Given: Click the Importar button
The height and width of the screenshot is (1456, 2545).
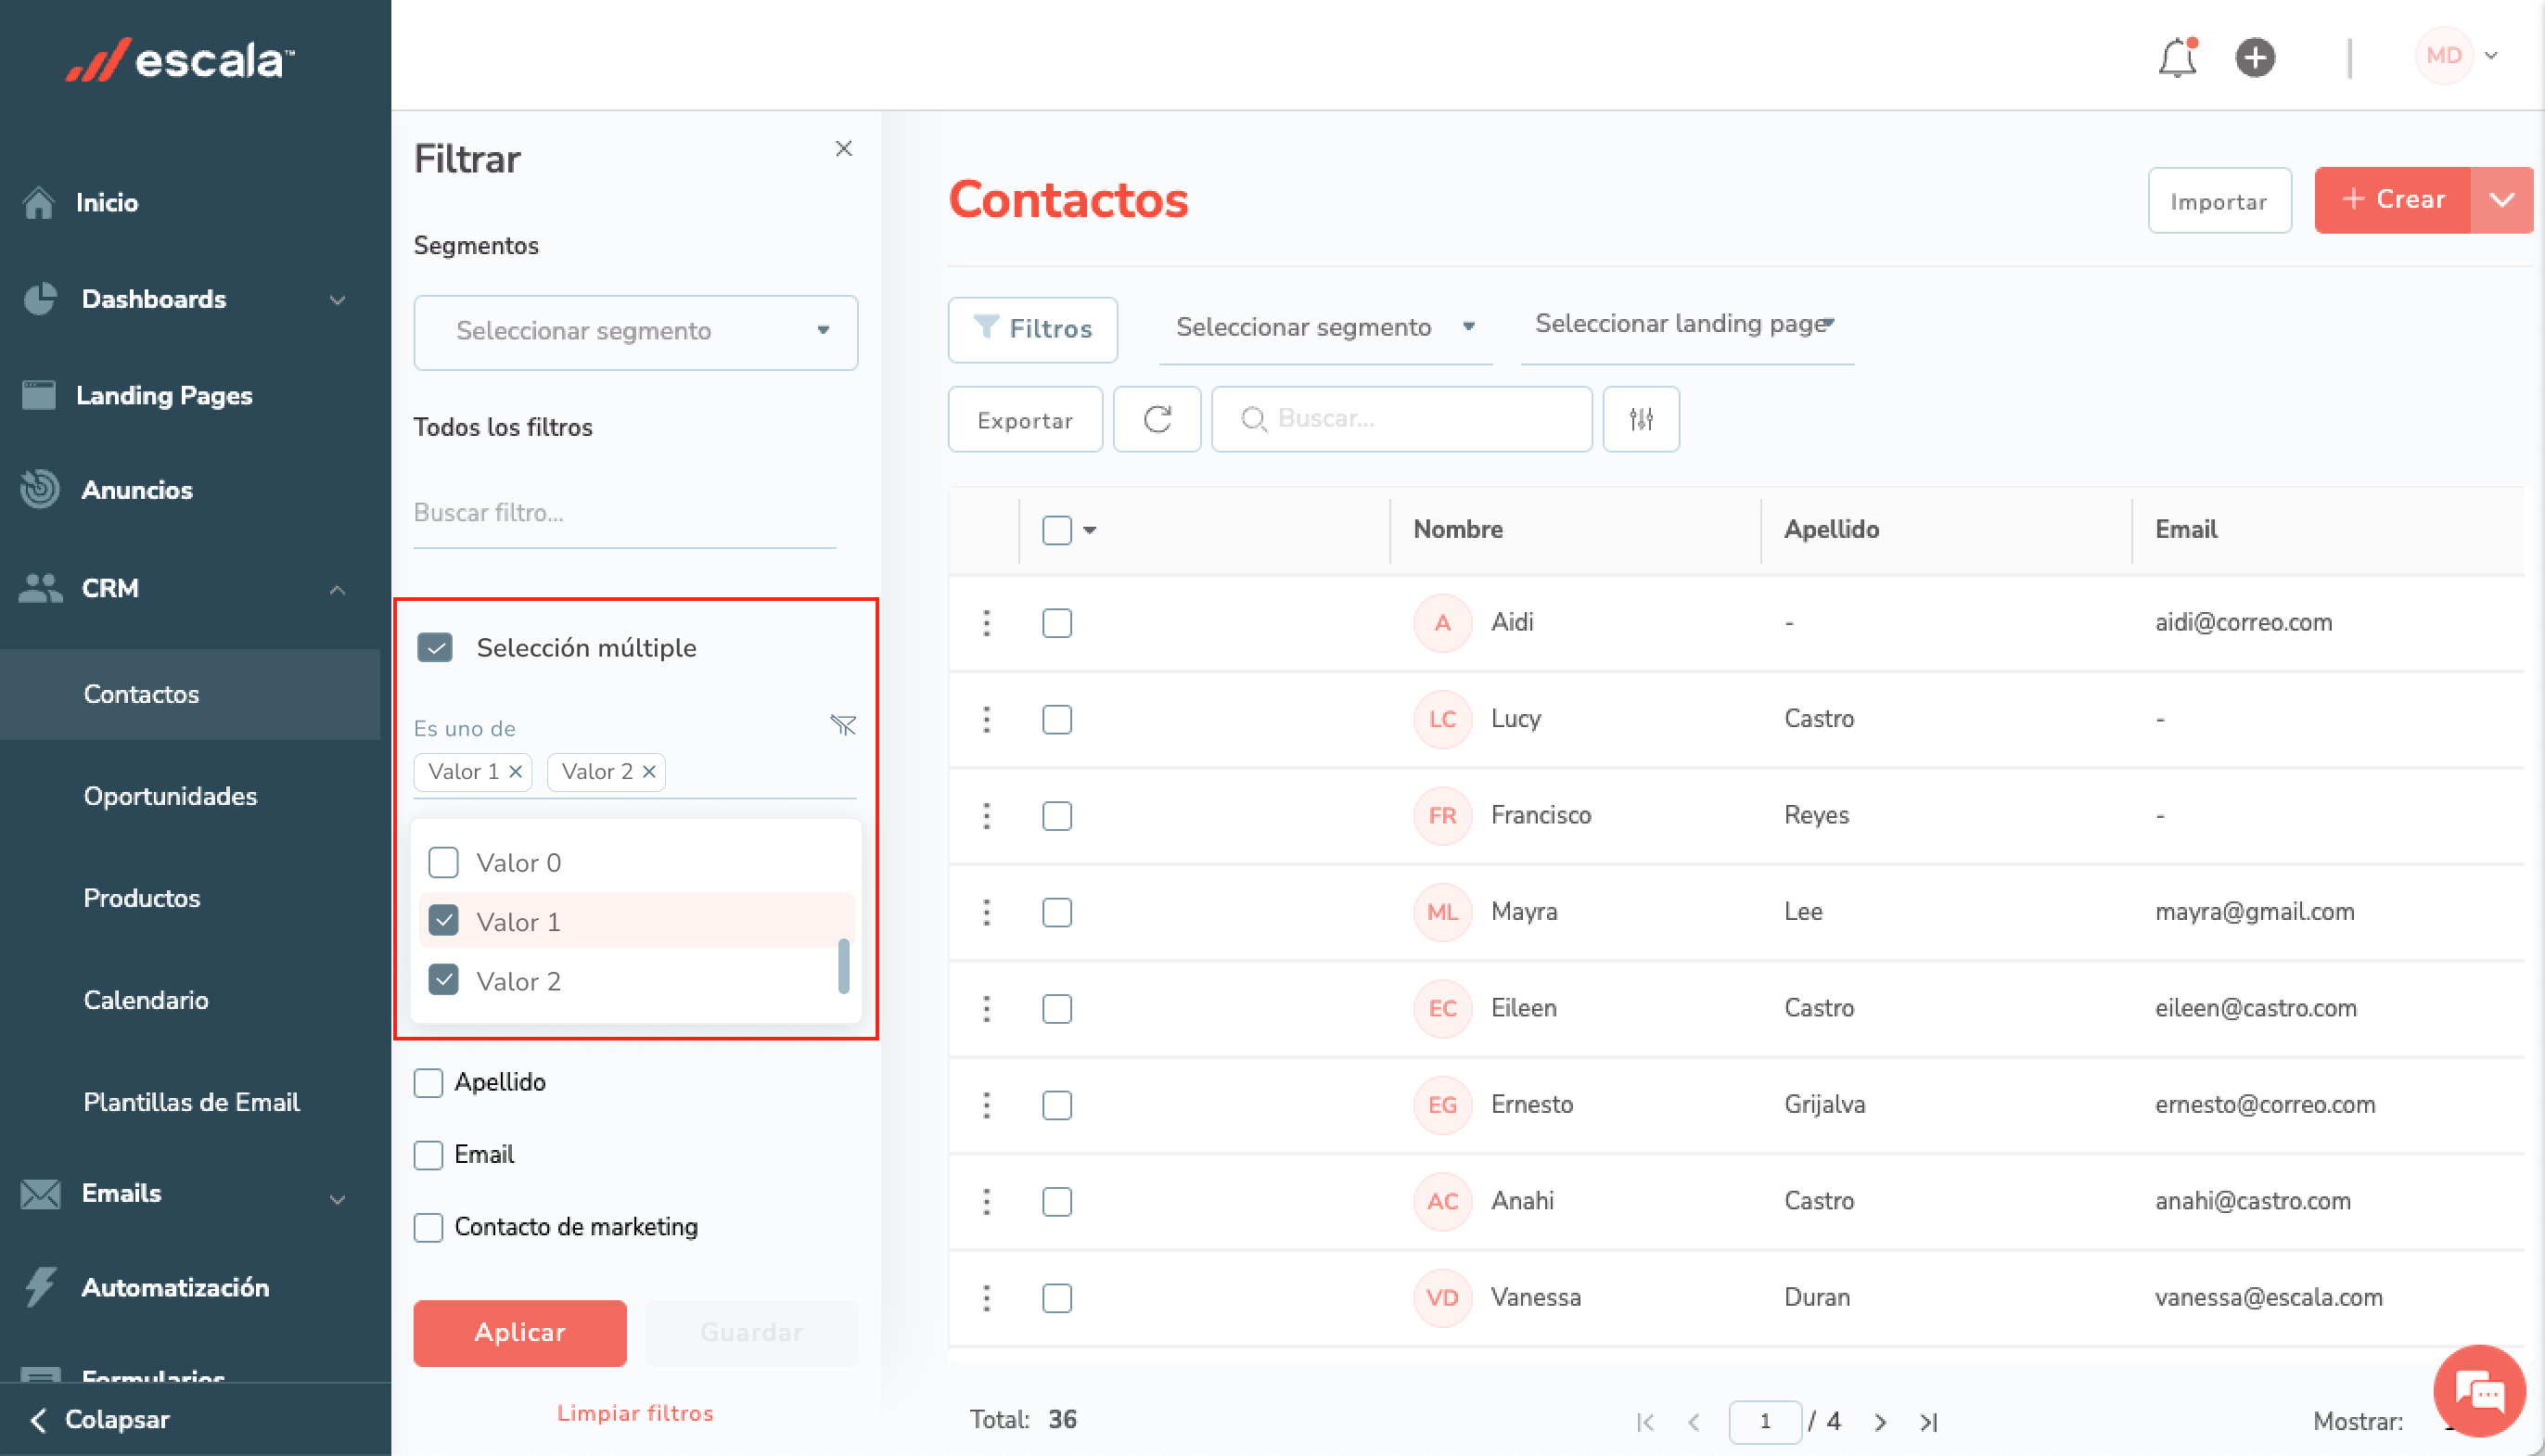Looking at the screenshot, I should click(x=2219, y=201).
